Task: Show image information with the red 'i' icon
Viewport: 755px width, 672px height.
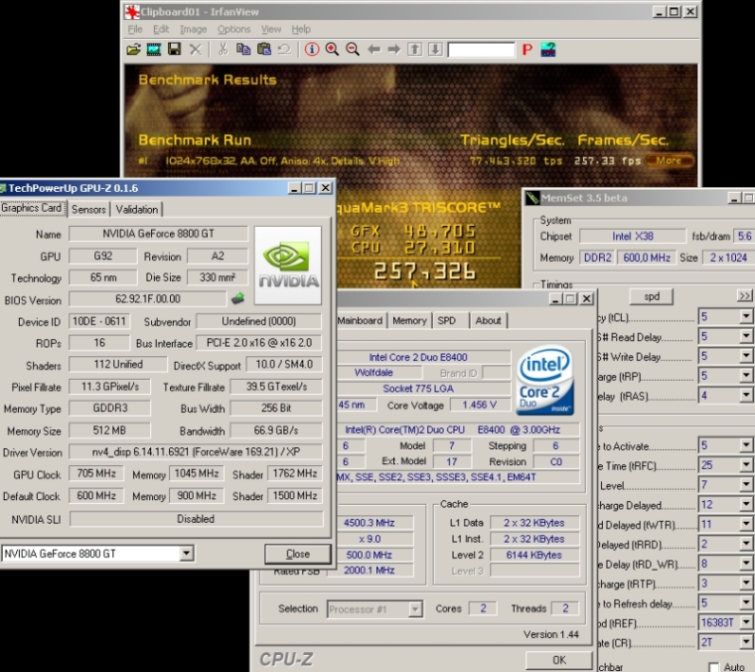Action: (312, 49)
